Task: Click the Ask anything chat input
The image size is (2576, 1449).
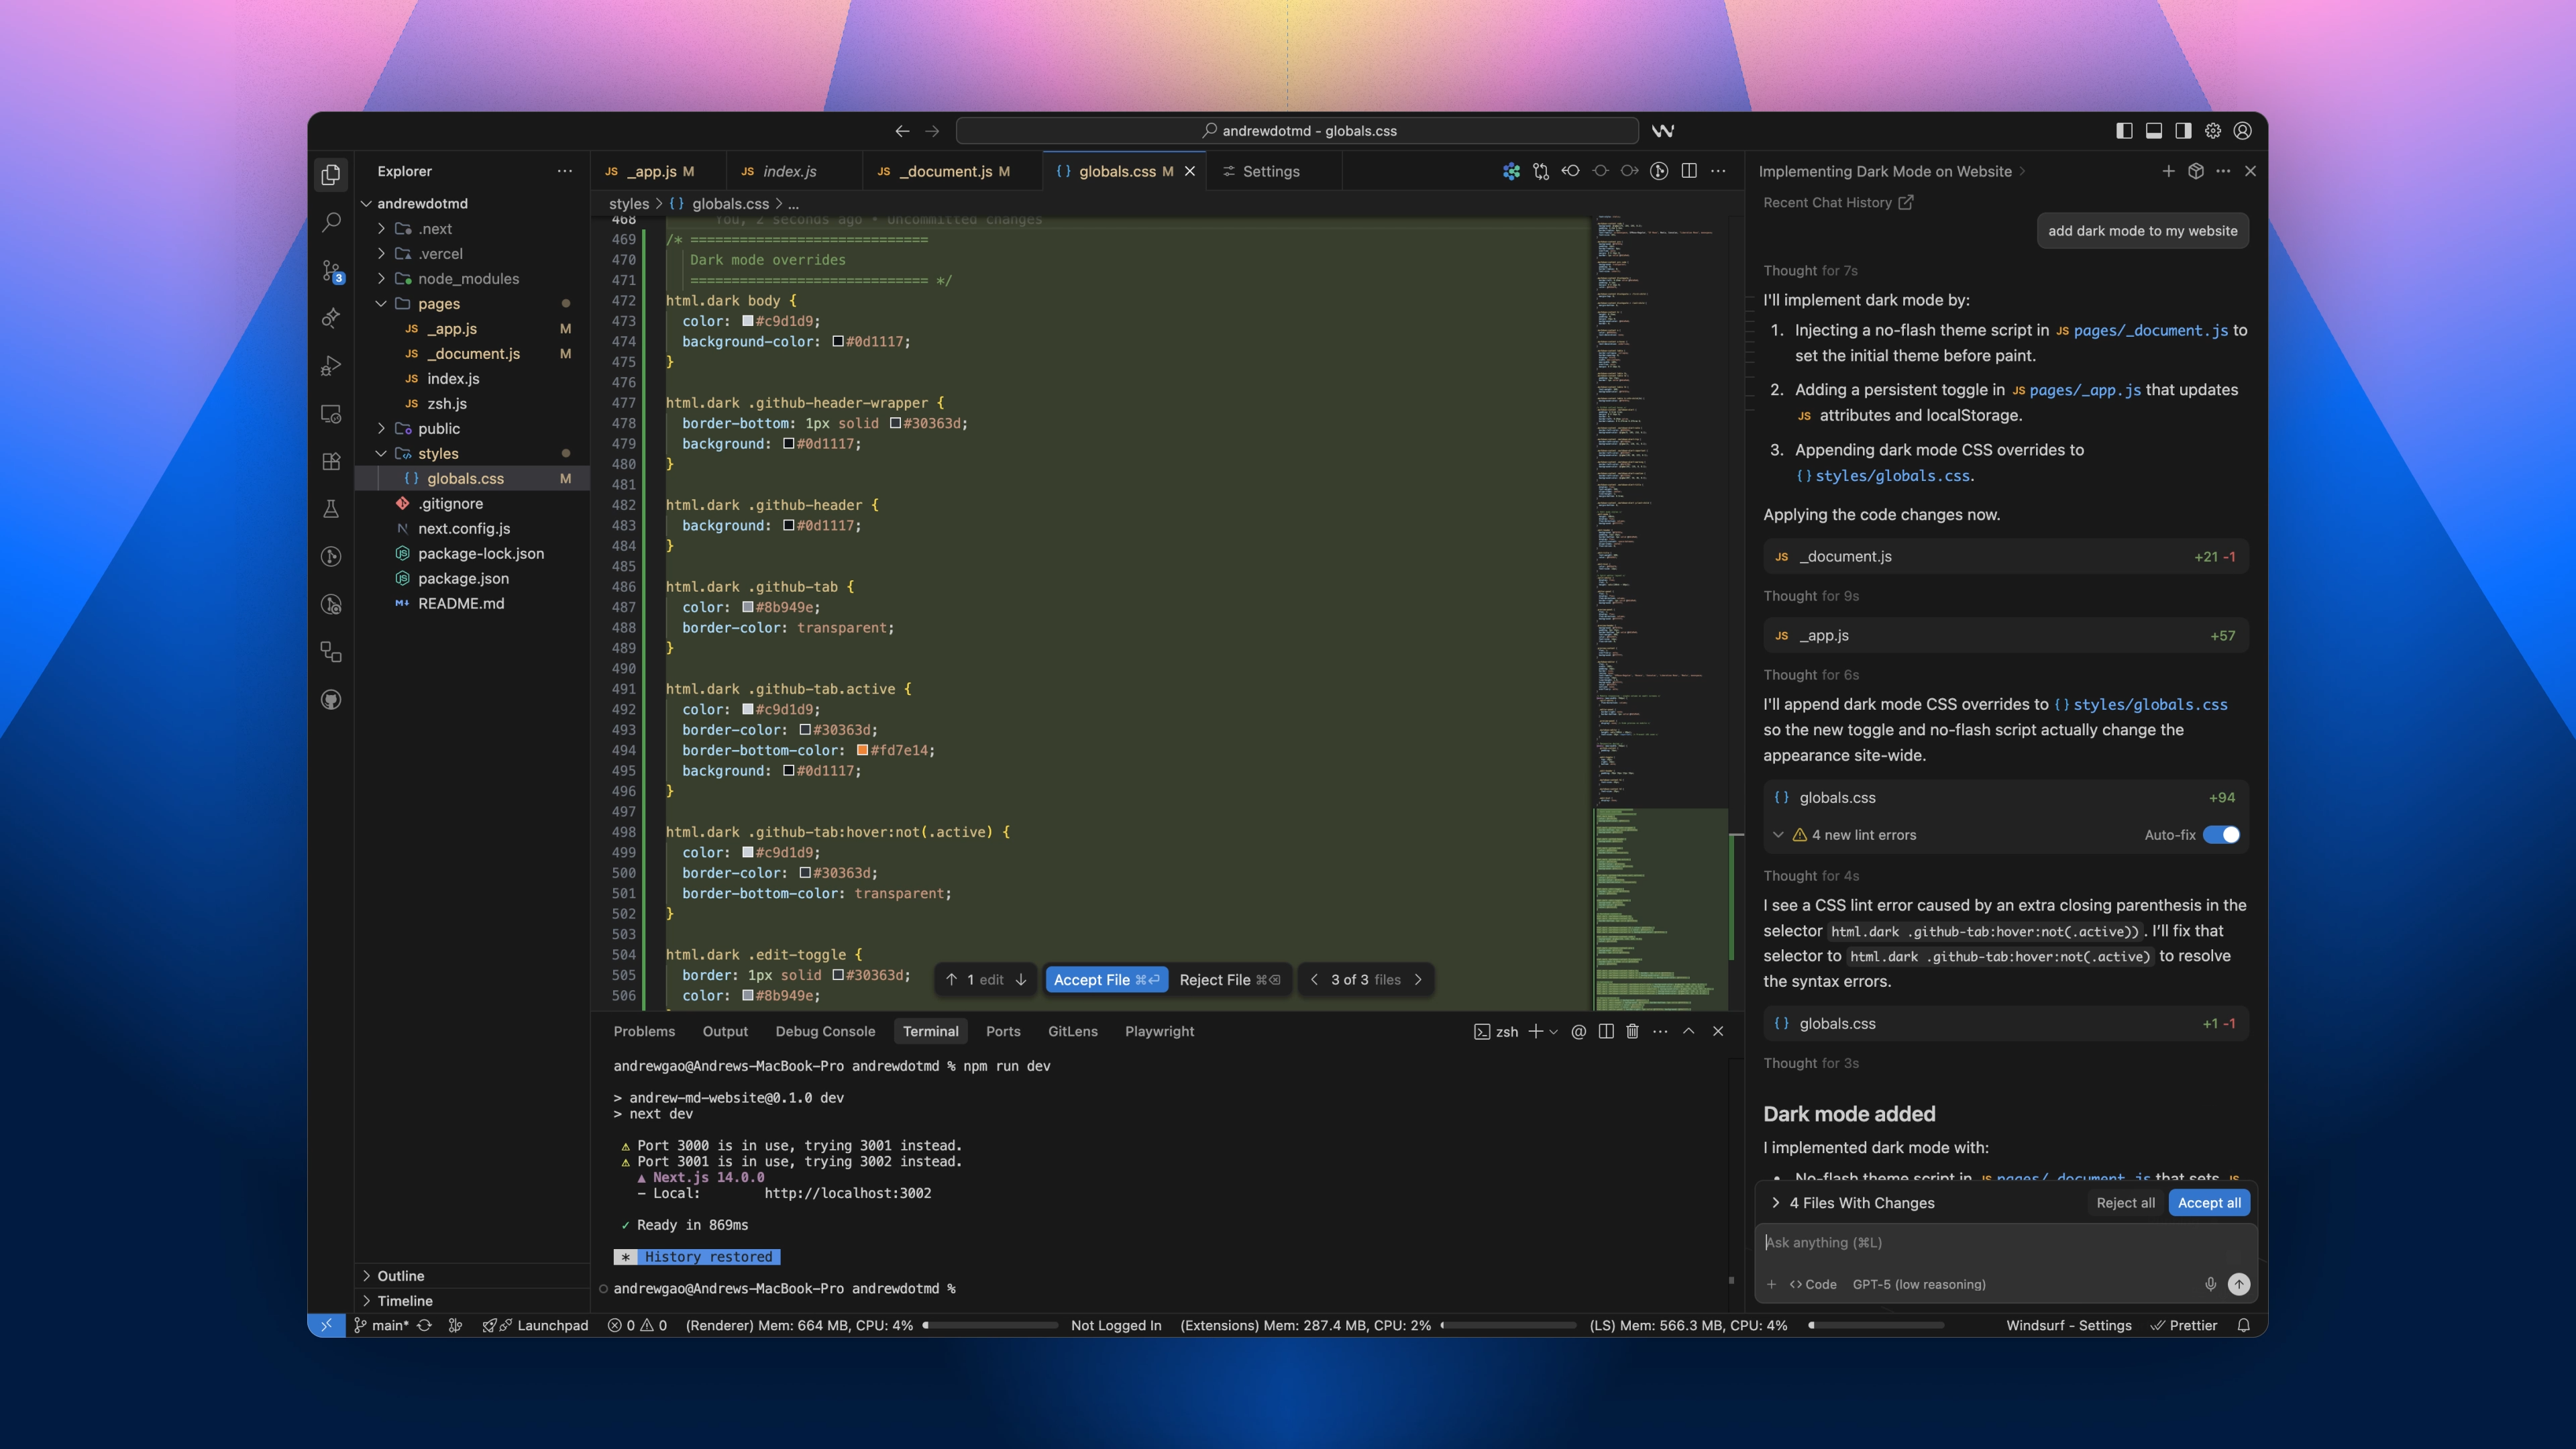Action: (x=2005, y=1242)
